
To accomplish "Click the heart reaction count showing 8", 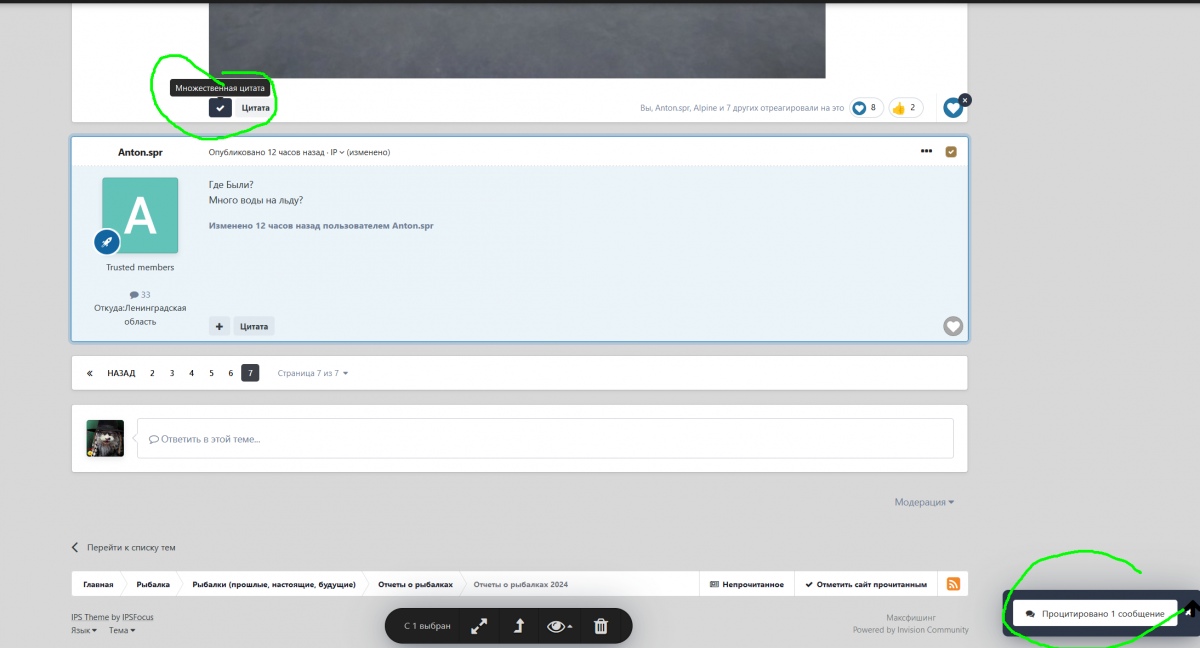I will (866, 108).
